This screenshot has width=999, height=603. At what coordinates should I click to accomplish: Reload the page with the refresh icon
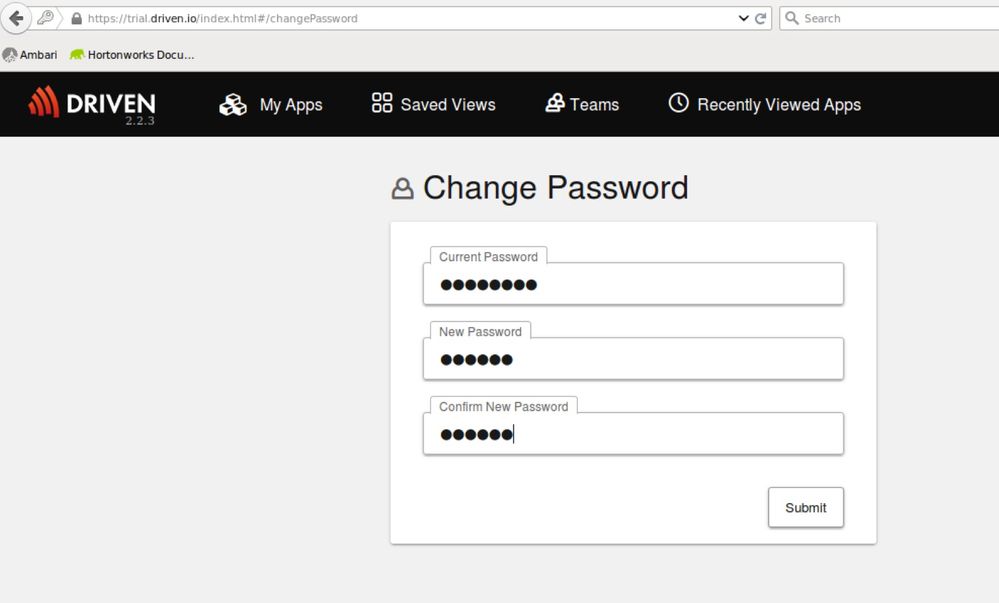coord(761,18)
